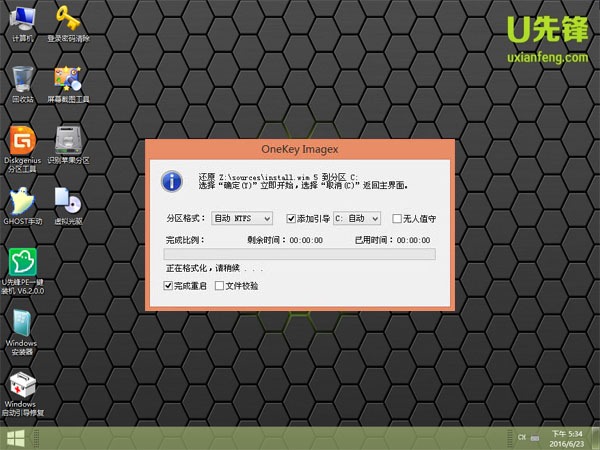Image resolution: width=600 pixels, height=450 pixels.
Task: Open the 虚拟光驱 virtual drive icon
Action: click(68, 206)
